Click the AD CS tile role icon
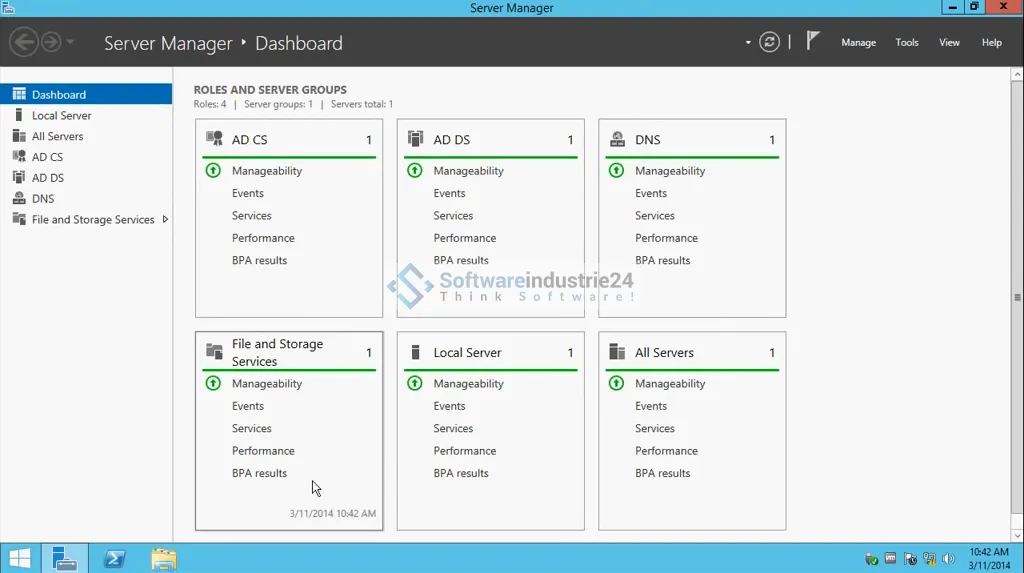Viewport: 1024px width, 573px height. point(214,139)
